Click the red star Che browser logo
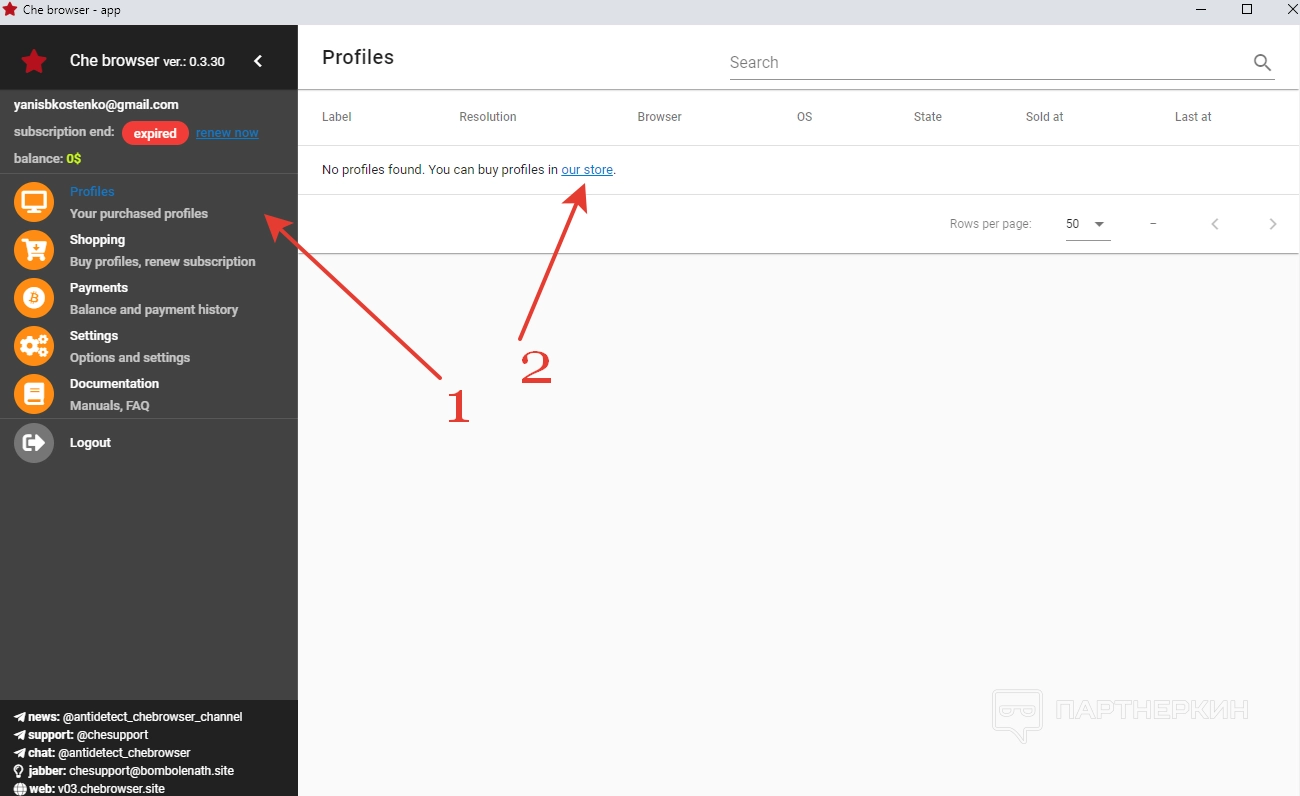1300x796 pixels. pyautogui.click(x=34, y=61)
